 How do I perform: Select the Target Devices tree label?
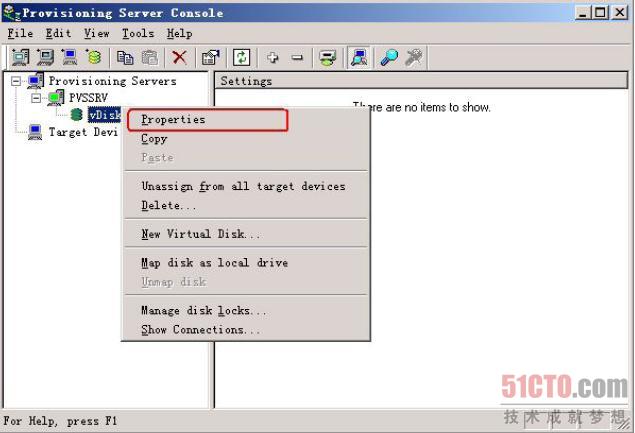pos(83,132)
